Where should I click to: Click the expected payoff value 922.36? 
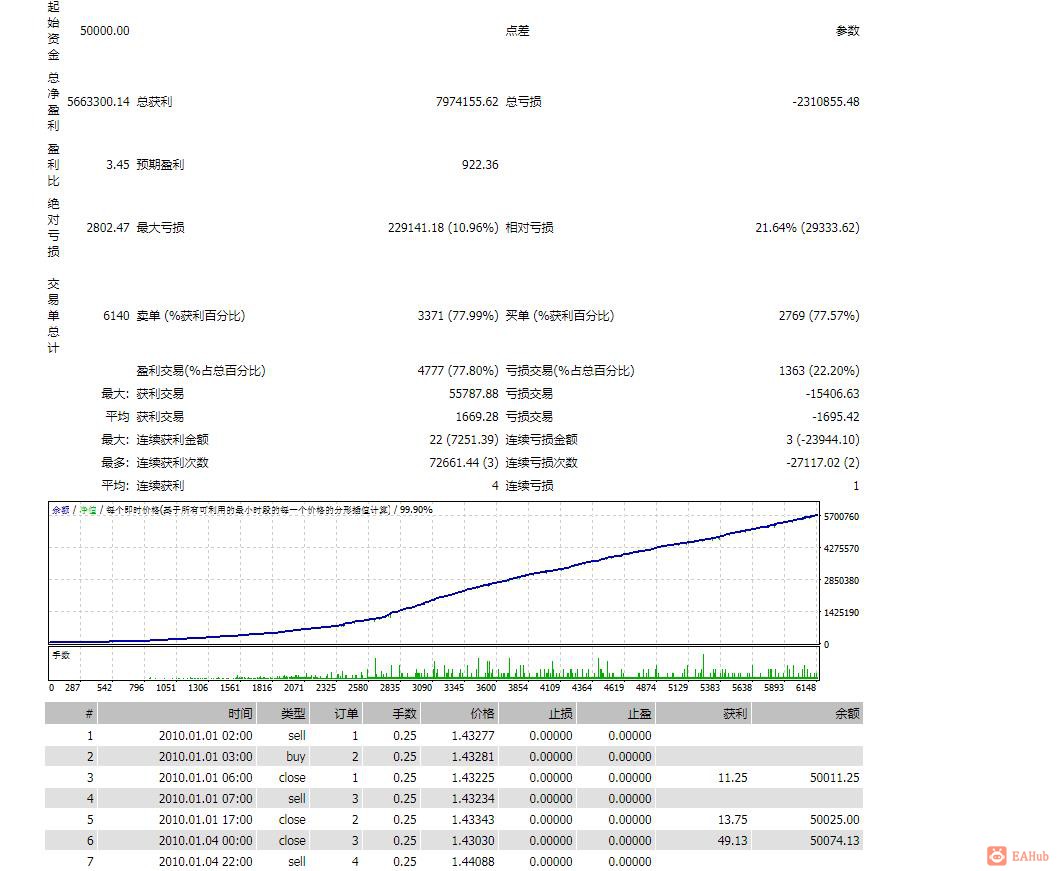coord(480,165)
